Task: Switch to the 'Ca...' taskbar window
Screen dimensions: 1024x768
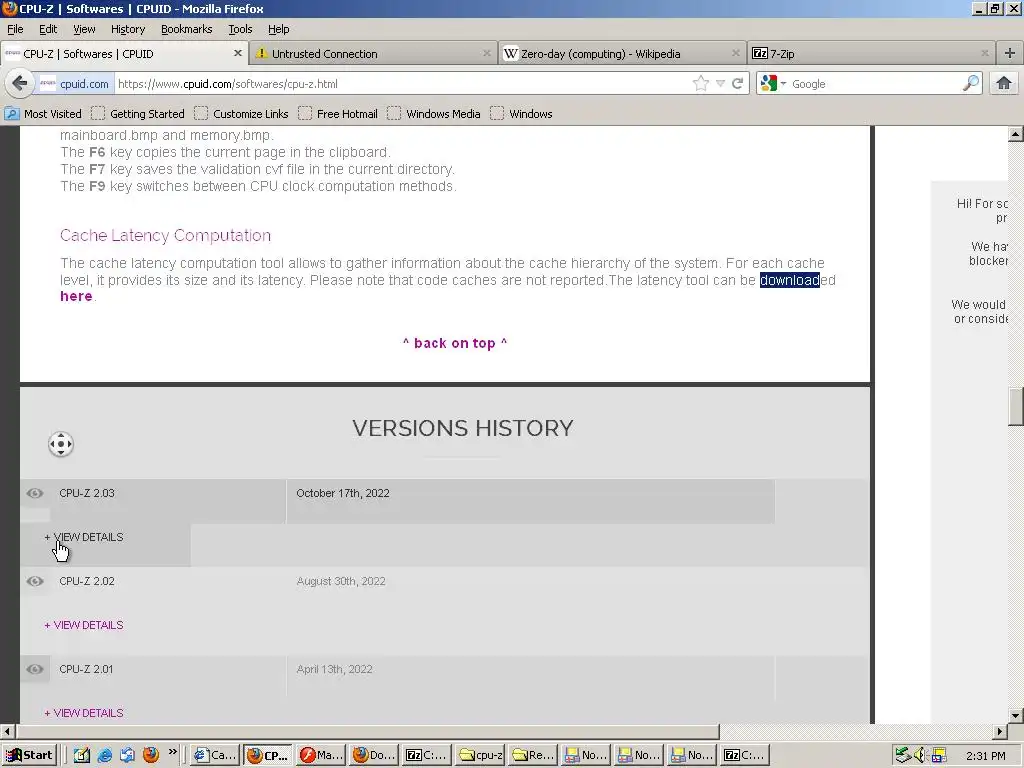Action: 216,755
